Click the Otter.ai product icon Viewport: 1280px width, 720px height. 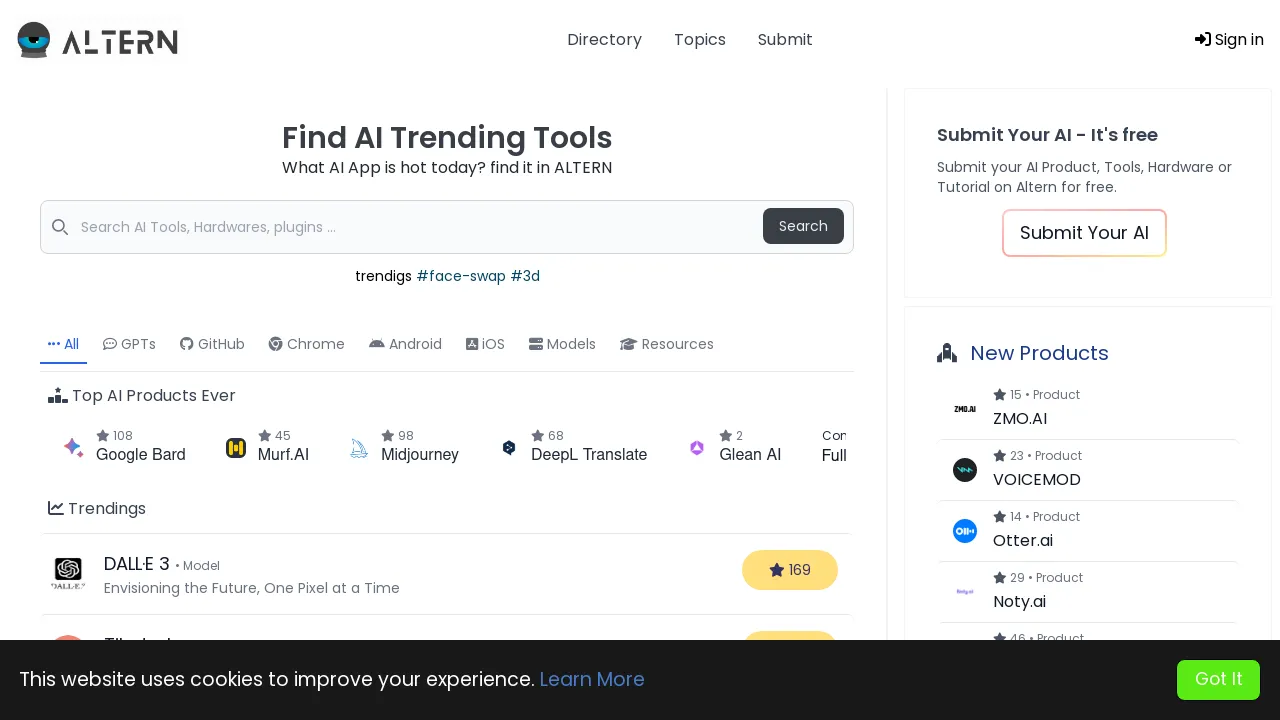tap(964, 531)
